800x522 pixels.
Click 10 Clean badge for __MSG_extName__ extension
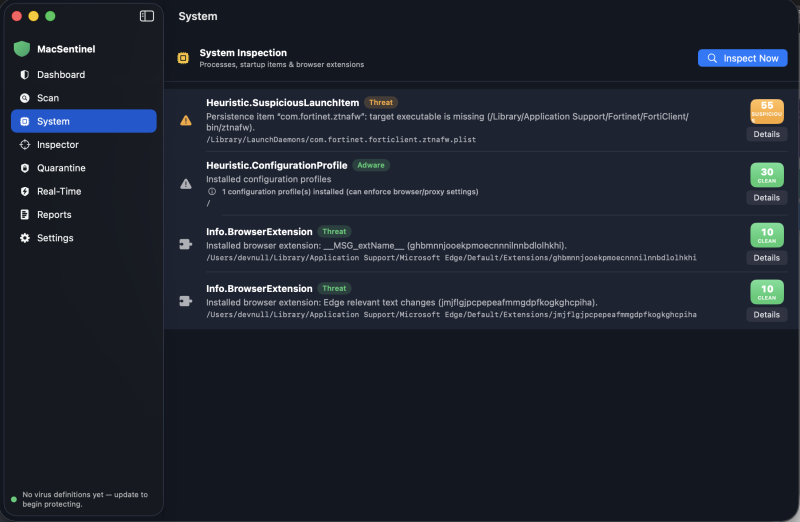pyautogui.click(x=767, y=235)
